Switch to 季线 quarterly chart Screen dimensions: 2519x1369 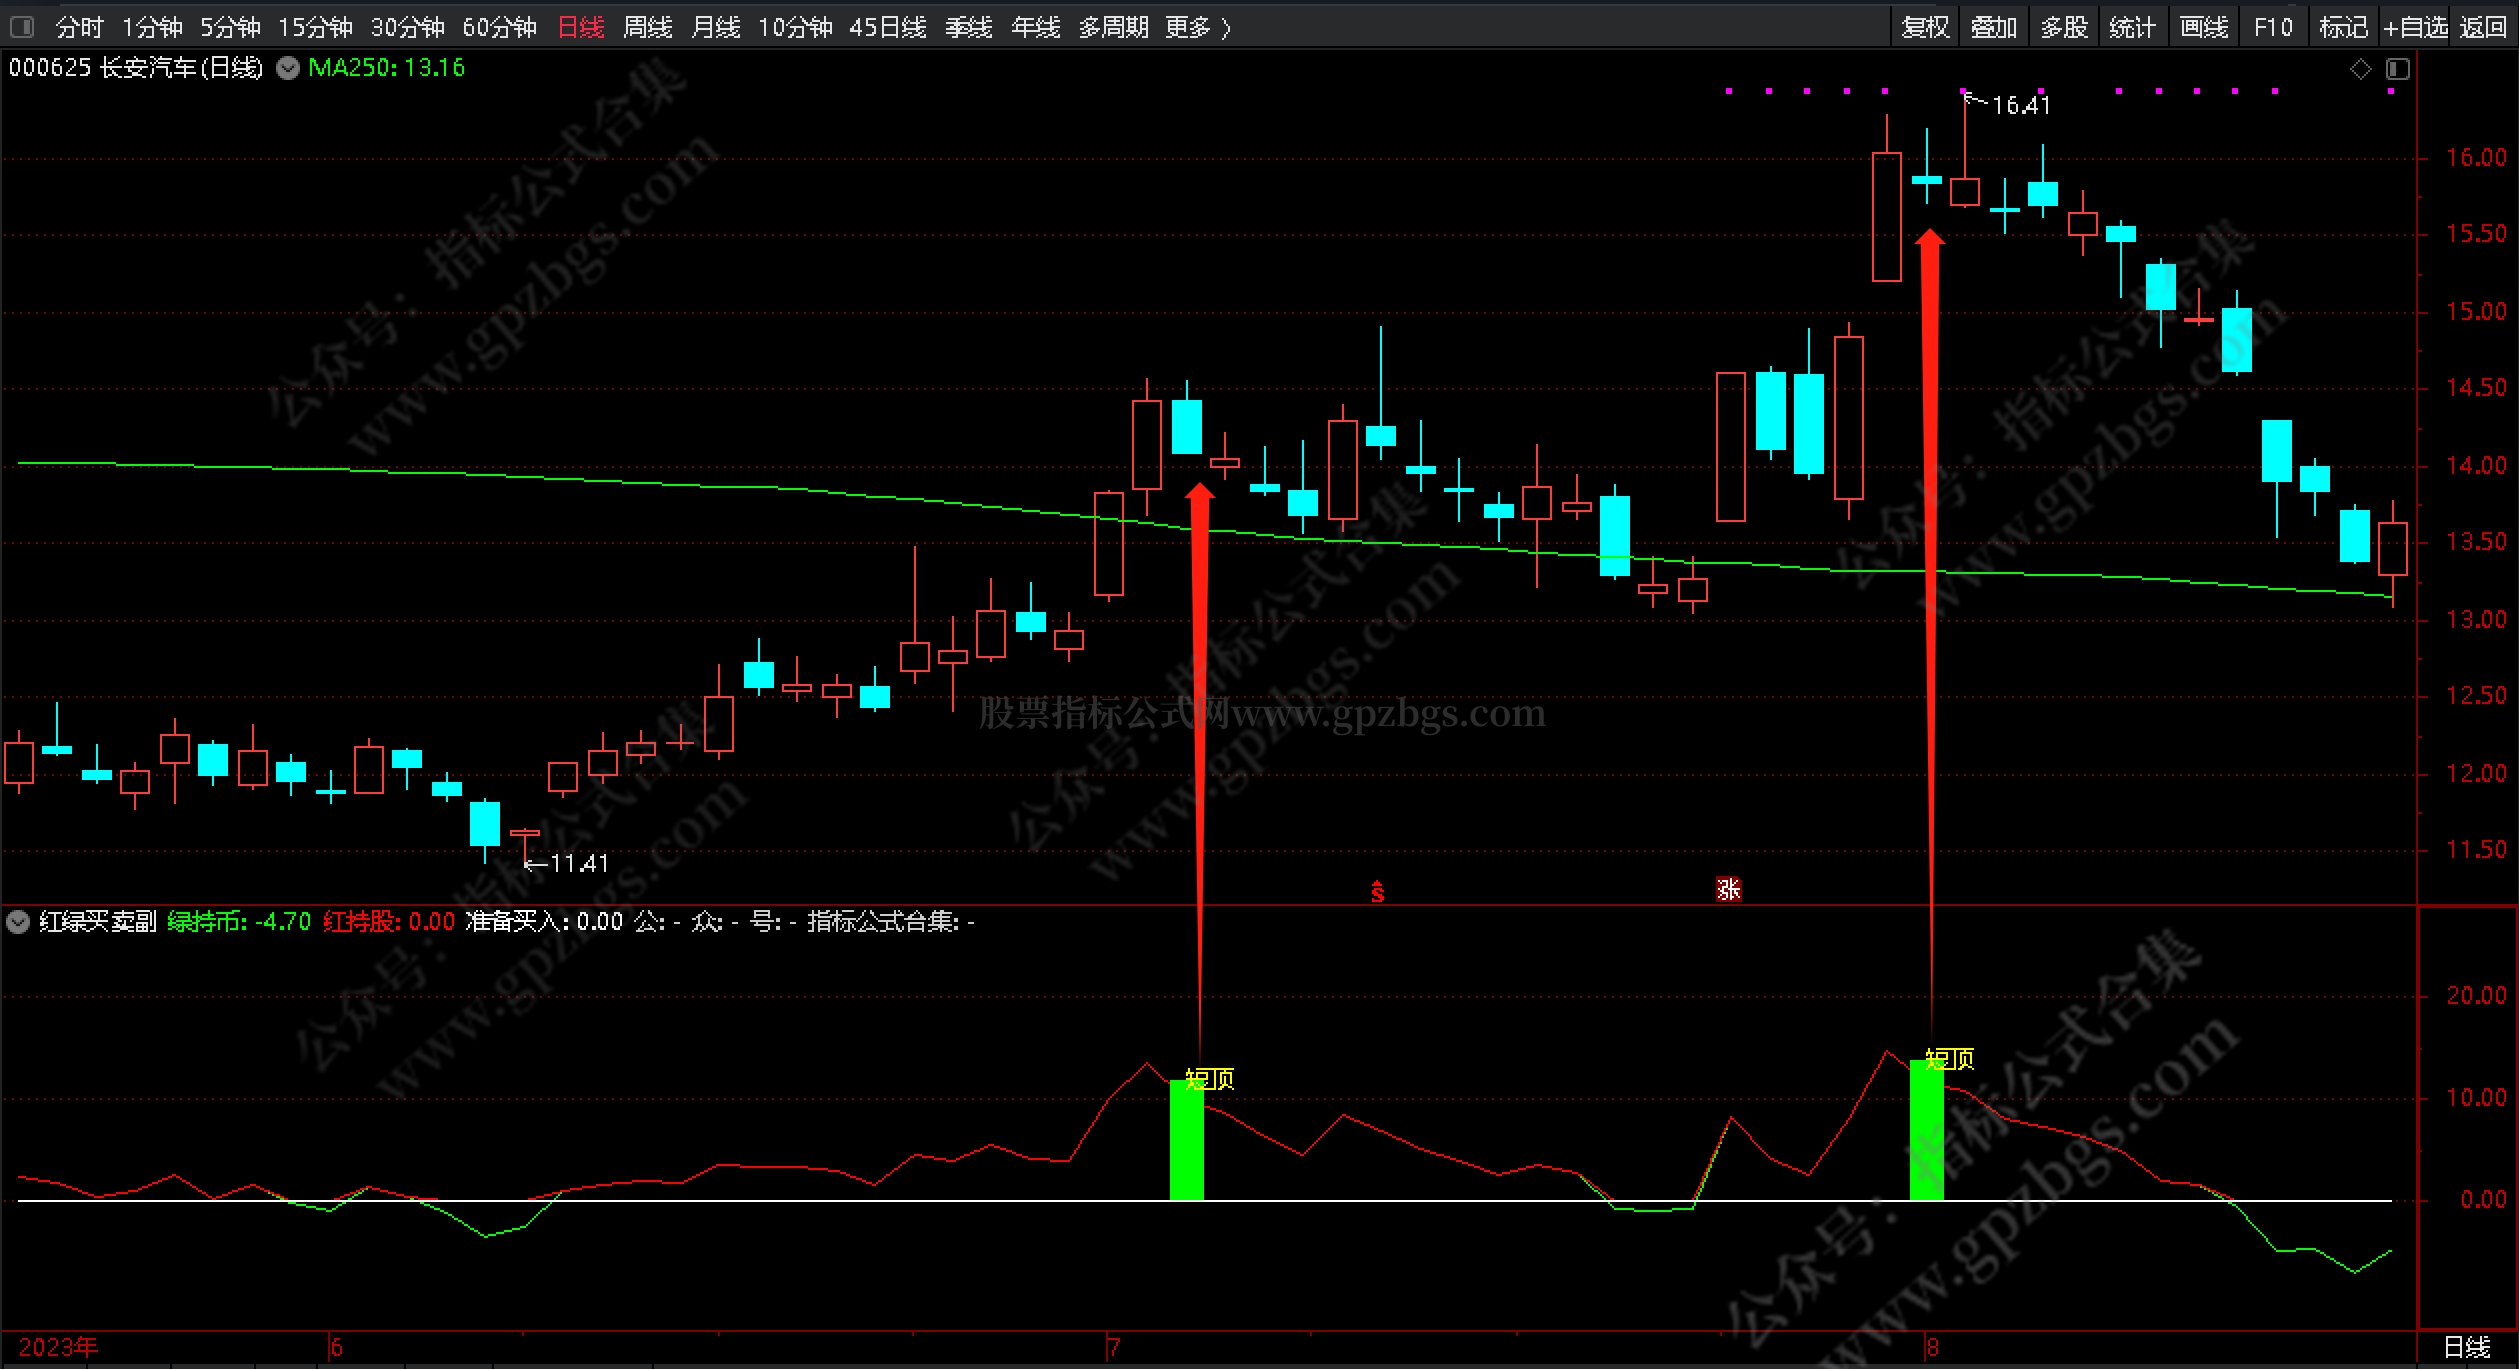[969, 27]
